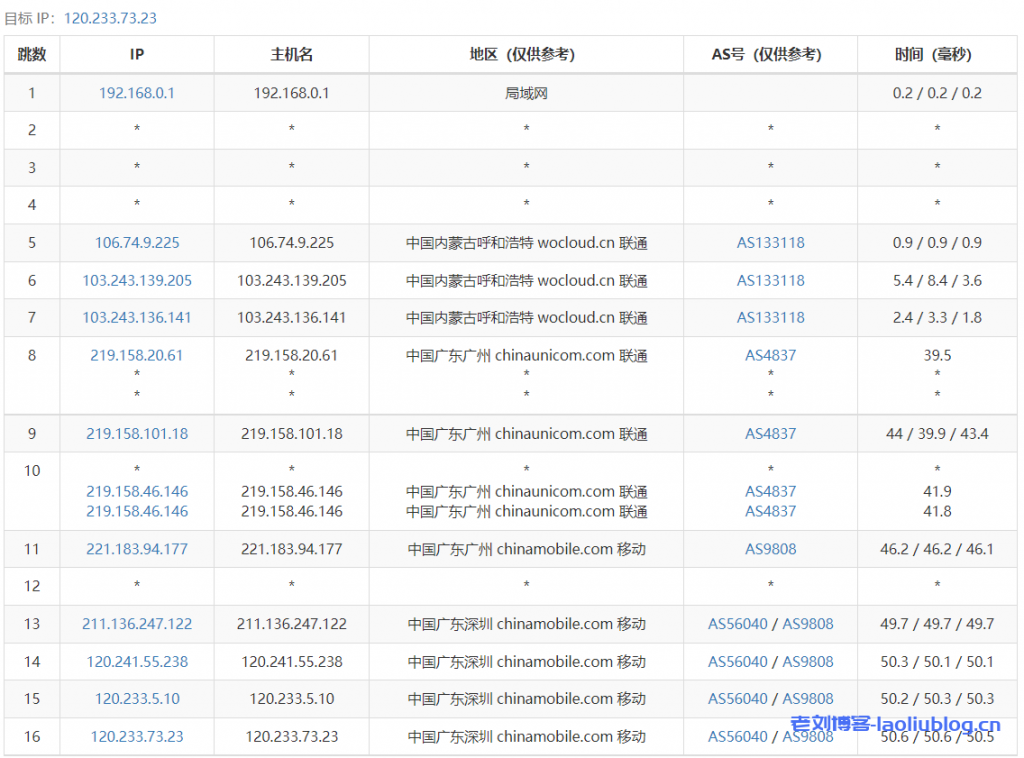Click AS133118 link in hop 5 row

(770, 242)
